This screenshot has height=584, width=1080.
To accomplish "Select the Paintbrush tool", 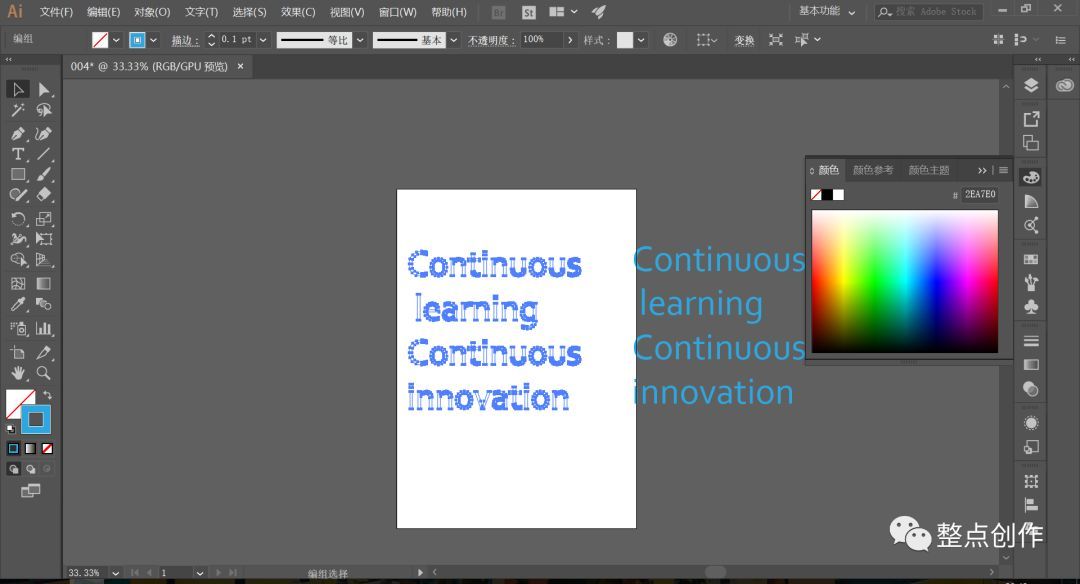I will click(x=44, y=175).
